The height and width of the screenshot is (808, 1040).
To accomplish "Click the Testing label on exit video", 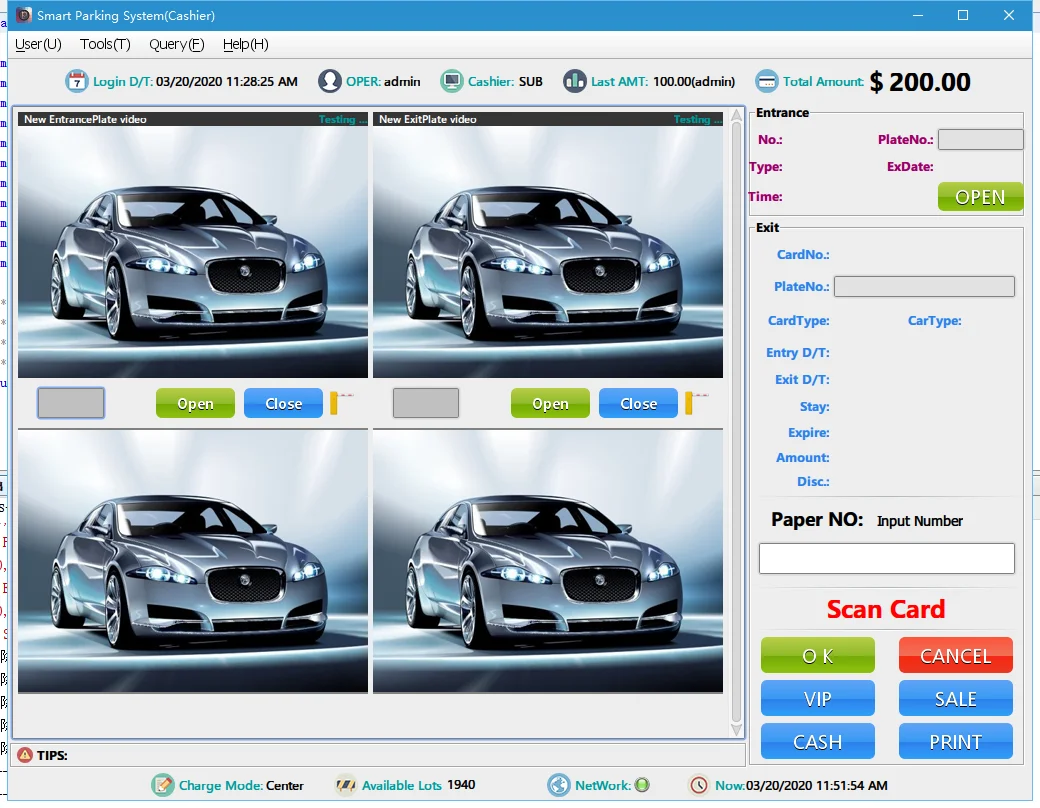I will coord(698,119).
